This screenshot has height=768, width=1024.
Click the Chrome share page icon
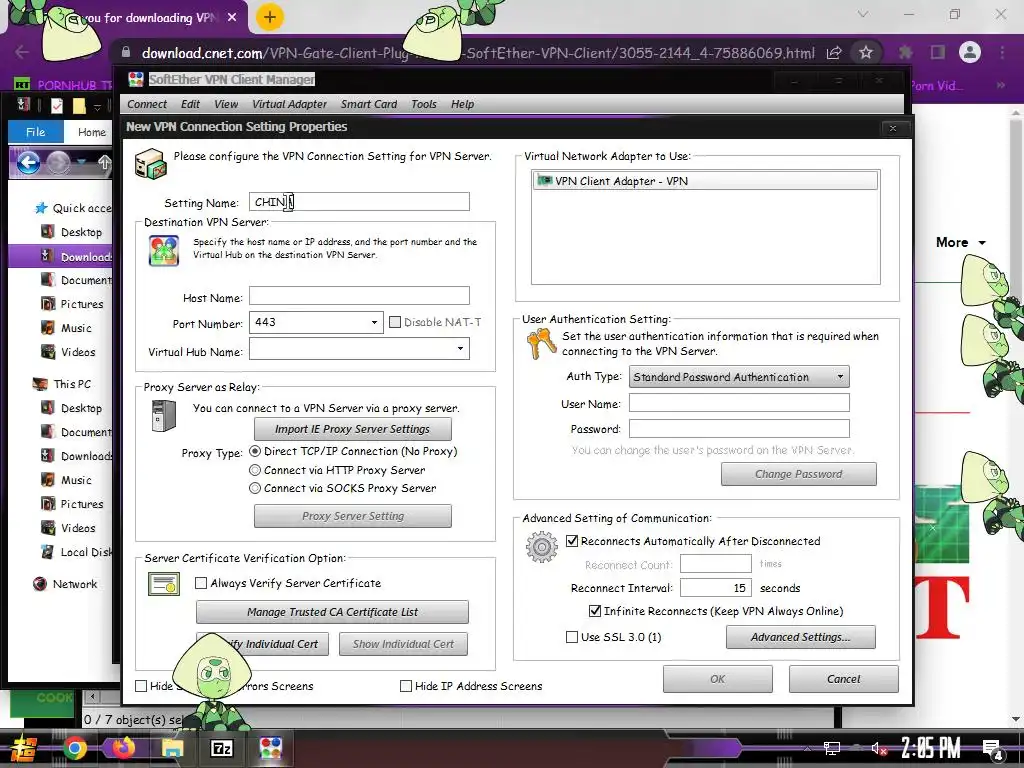tap(834, 53)
